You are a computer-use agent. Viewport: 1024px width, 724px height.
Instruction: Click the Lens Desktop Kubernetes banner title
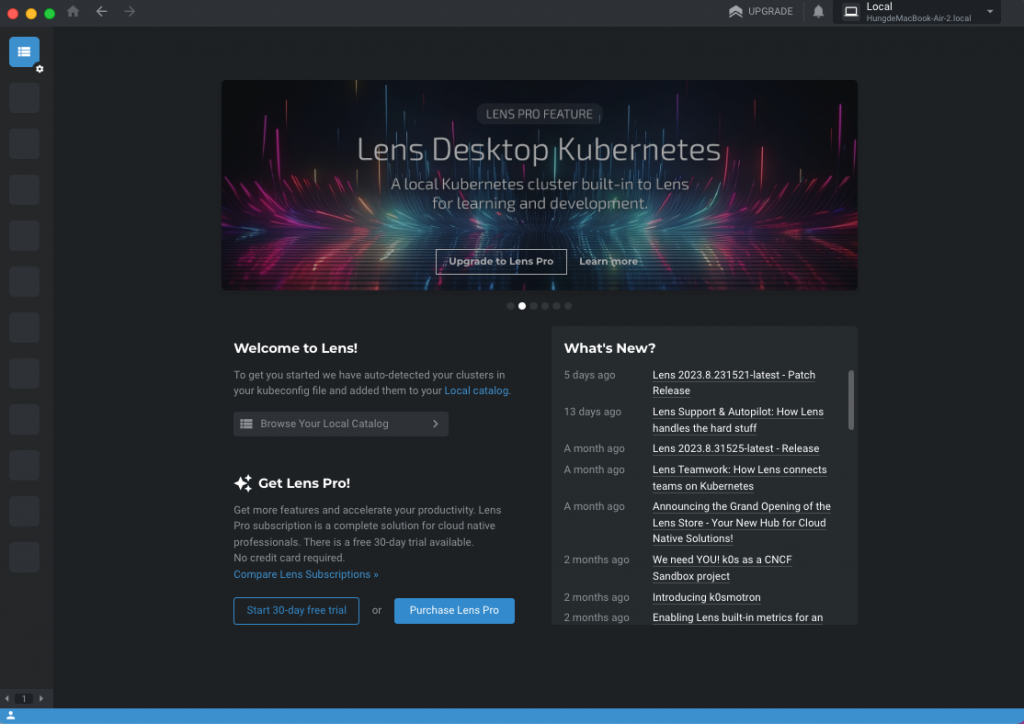539,150
